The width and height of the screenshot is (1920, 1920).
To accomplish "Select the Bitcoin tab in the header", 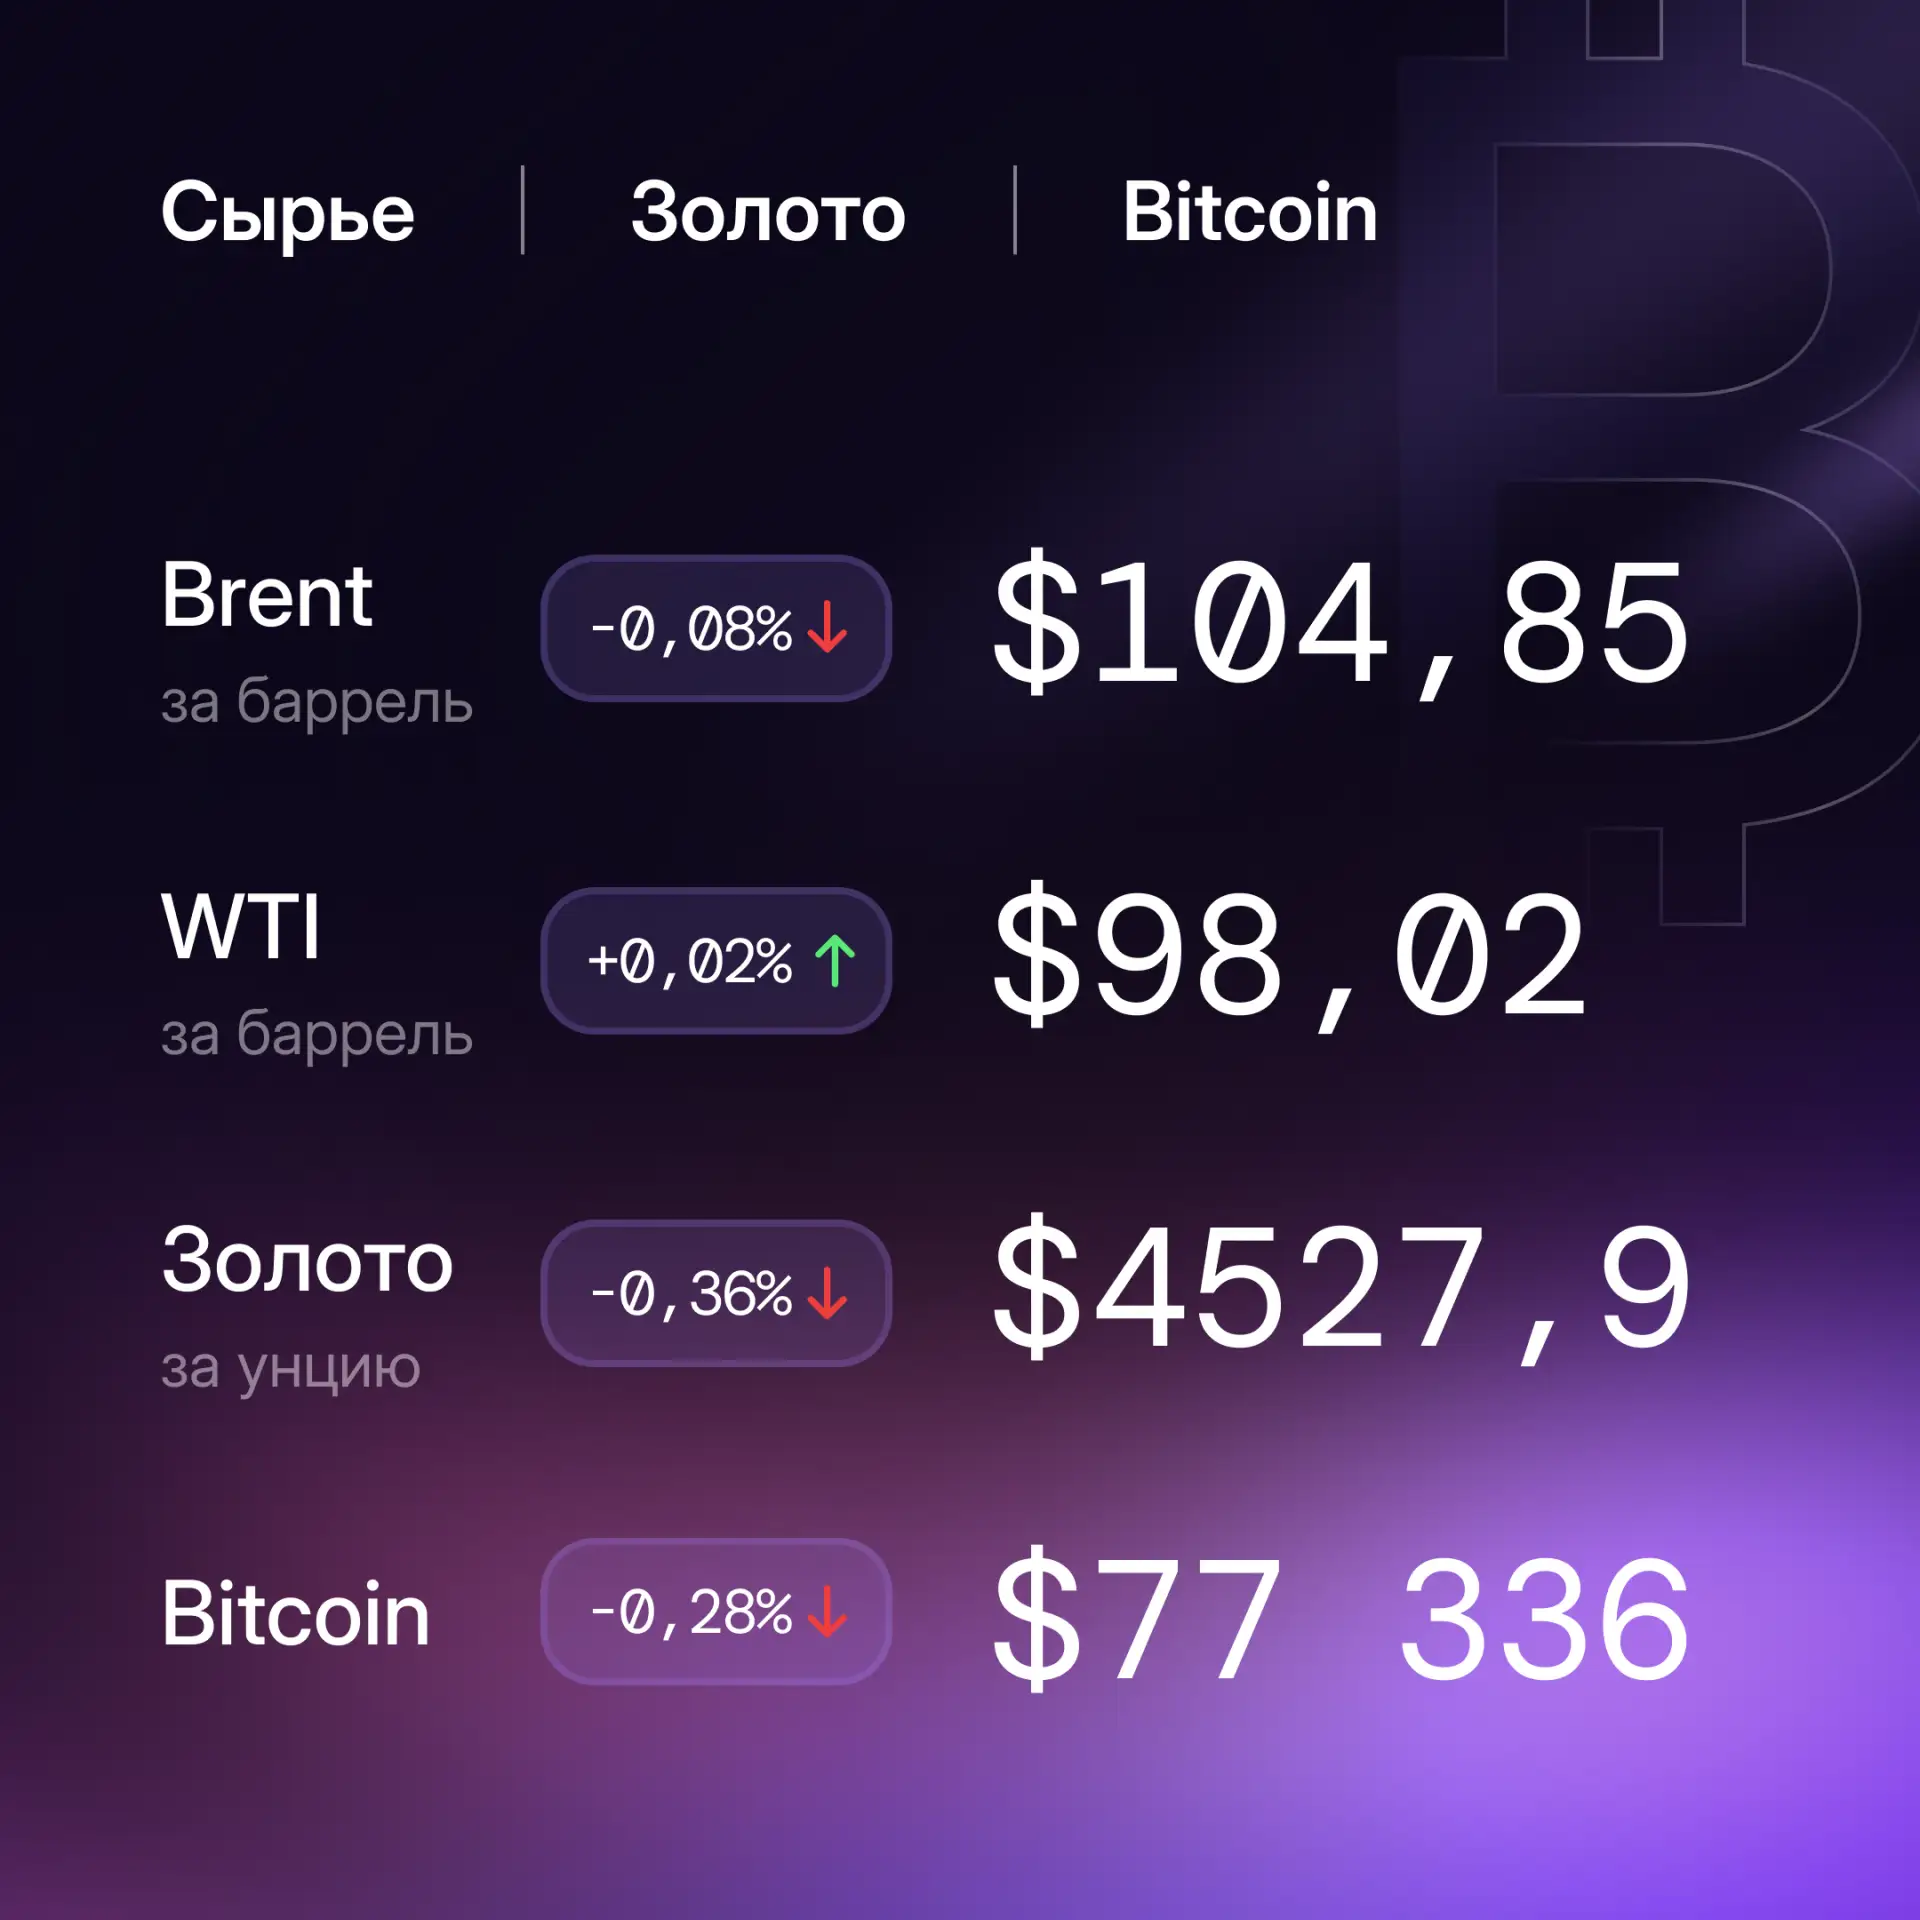I will click(x=1250, y=212).
